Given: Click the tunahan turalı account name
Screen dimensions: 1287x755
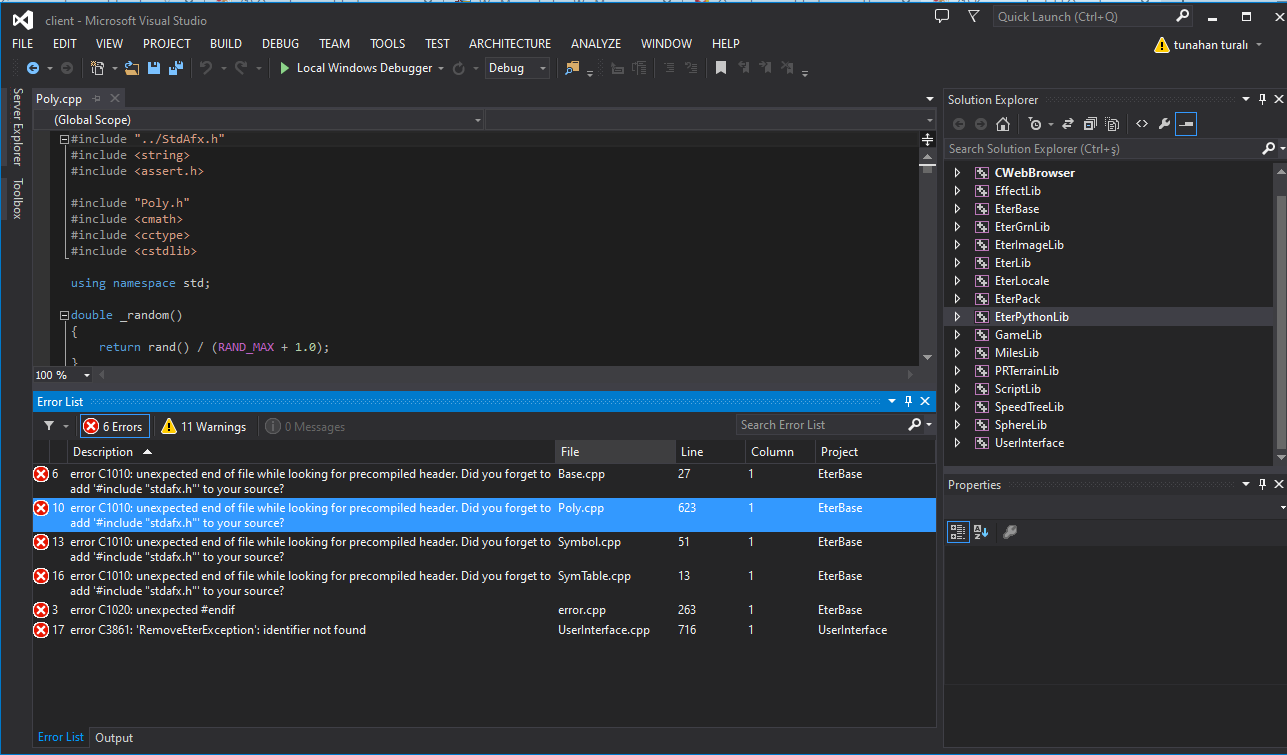Looking at the screenshot, I should (1212, 44).
